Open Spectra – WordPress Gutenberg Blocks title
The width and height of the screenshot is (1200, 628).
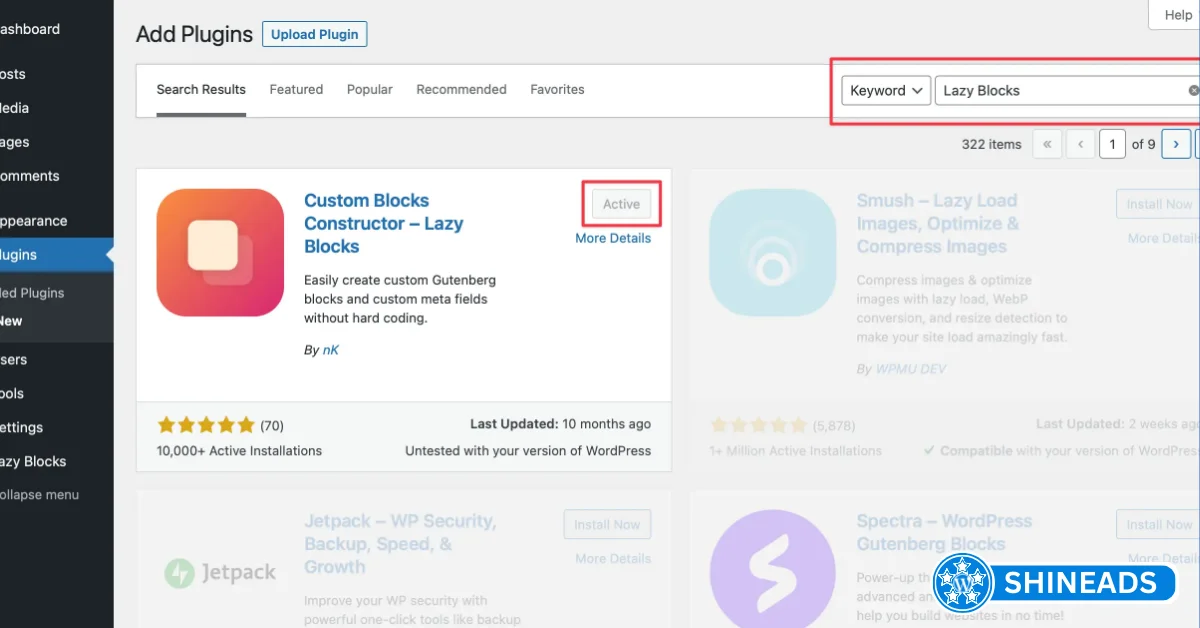(x=944, y=532)
